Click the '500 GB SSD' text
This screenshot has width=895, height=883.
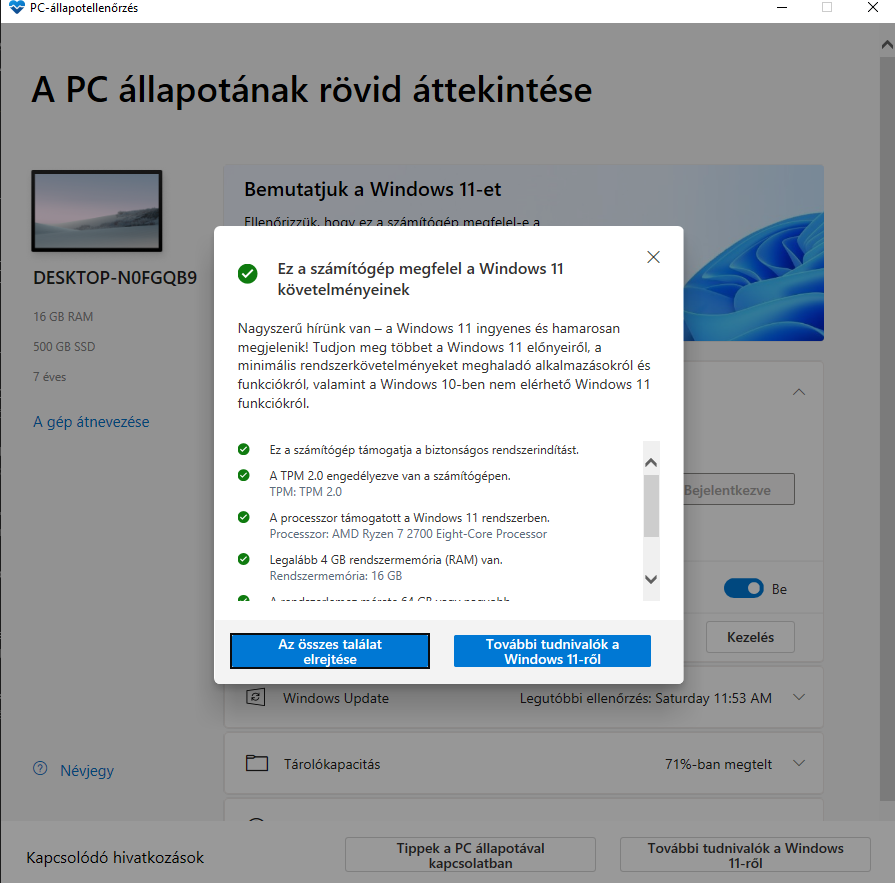64,346
